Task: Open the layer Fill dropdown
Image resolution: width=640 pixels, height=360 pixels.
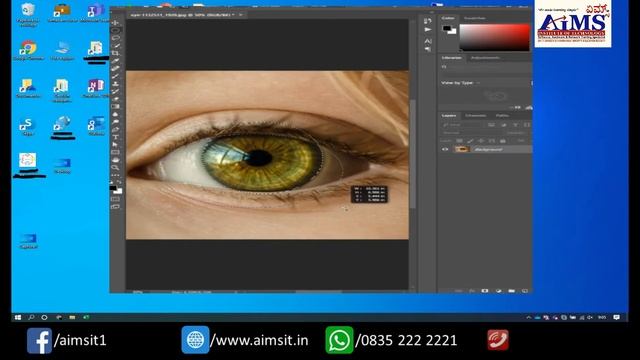Action: [521, 141]
